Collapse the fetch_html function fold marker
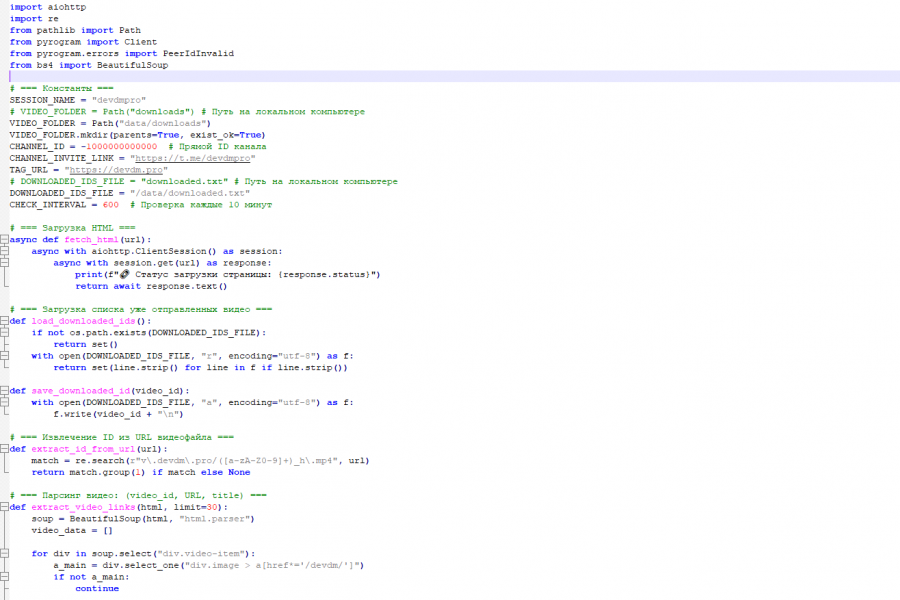This screenshot has height=600, width=900. click(x=4, y=239)
